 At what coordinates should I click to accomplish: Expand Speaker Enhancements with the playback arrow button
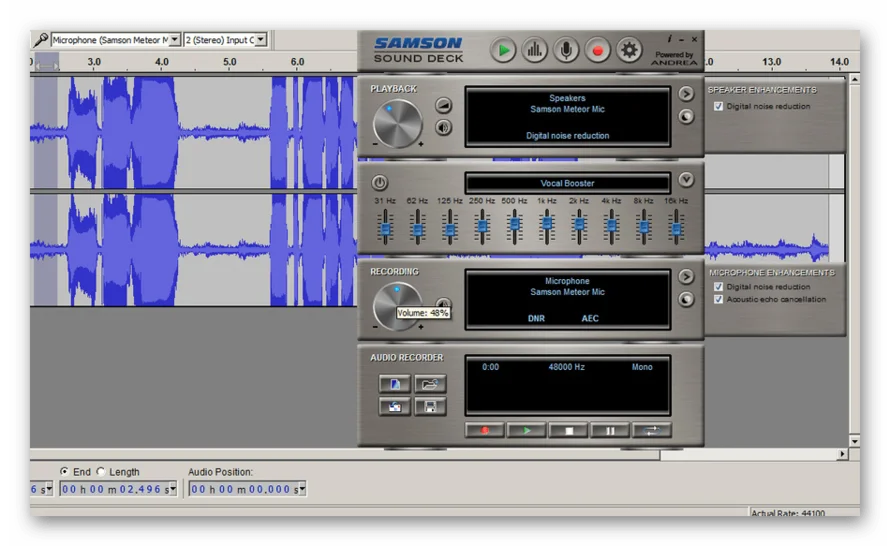(x=686, y=94)
